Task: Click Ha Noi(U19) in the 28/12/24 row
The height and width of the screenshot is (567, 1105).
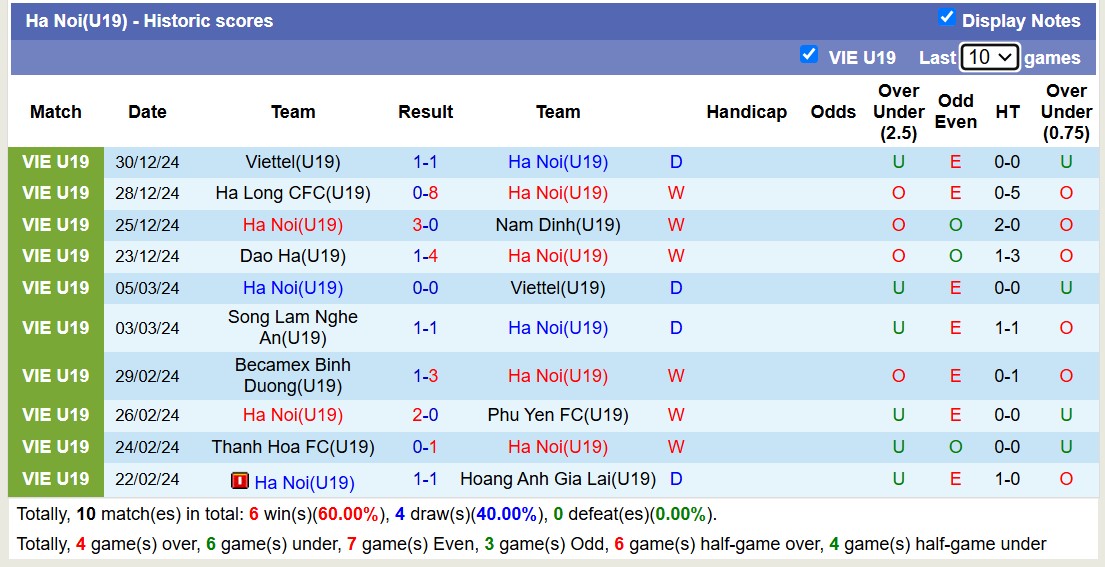Action: (558, 193)
